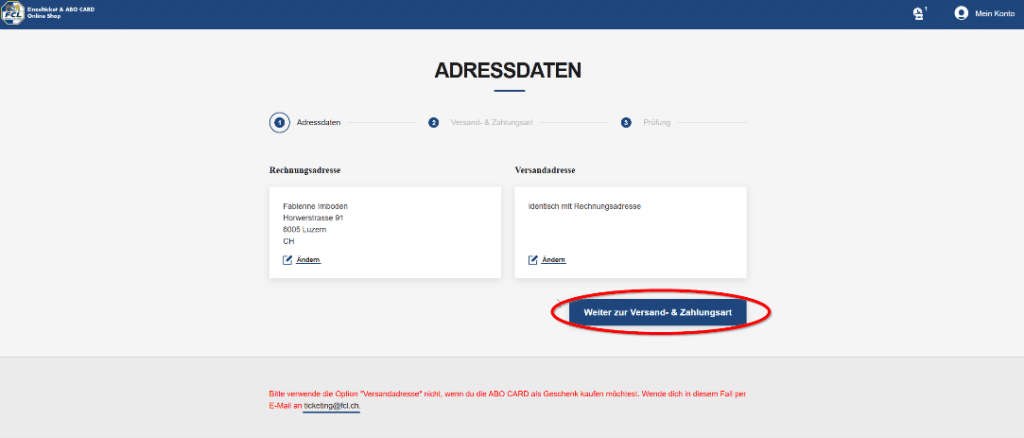Open the ticketing@fcl.ch email link
The image size is (1024, 438).
pyautogui.click(x=331, y=406)
